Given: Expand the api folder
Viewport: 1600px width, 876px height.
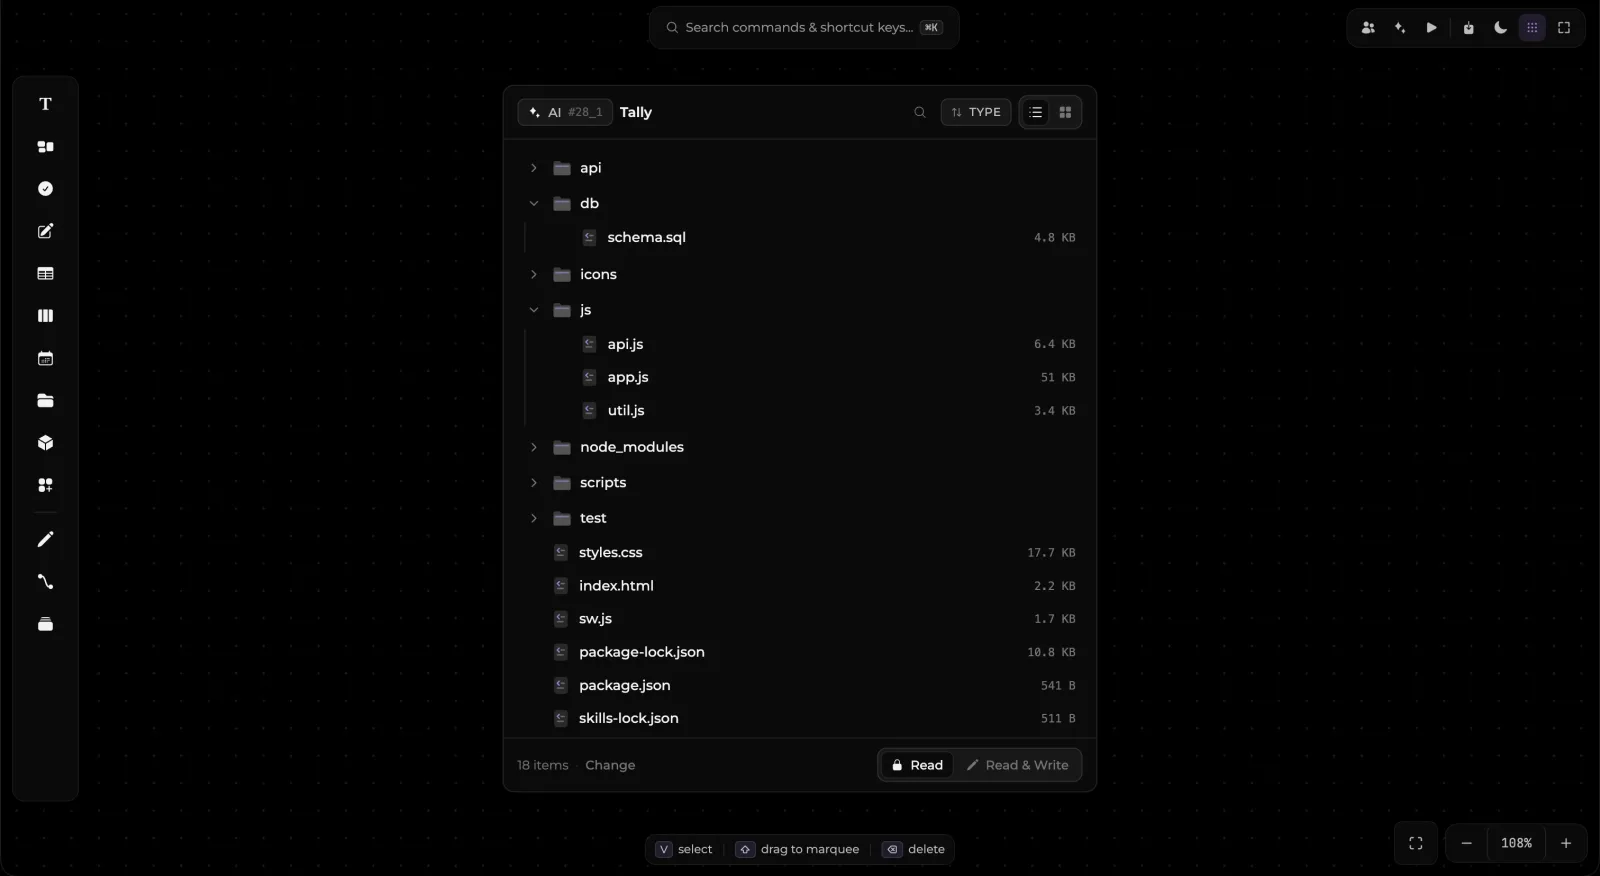Looking at the screenshot, I should pyautogui.click(x=534, y=168).
